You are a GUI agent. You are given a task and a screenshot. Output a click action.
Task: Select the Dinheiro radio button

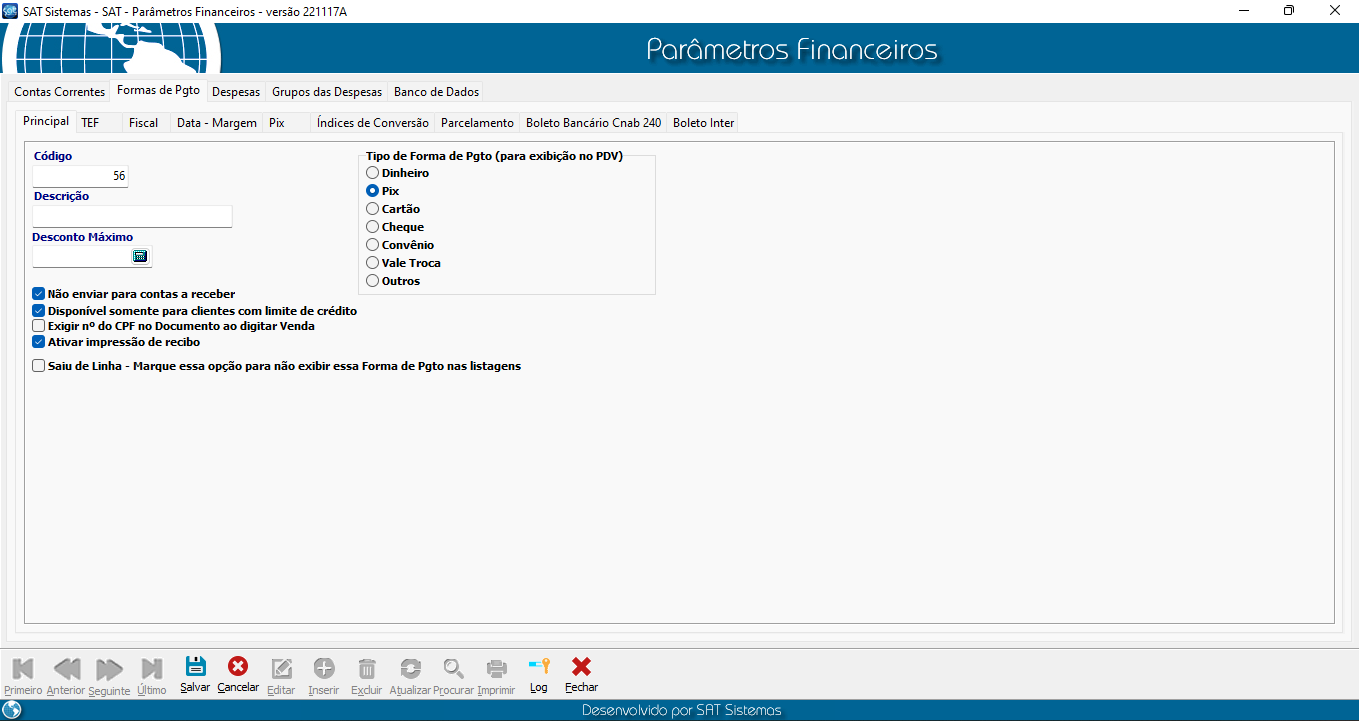[x=373, y=173]
